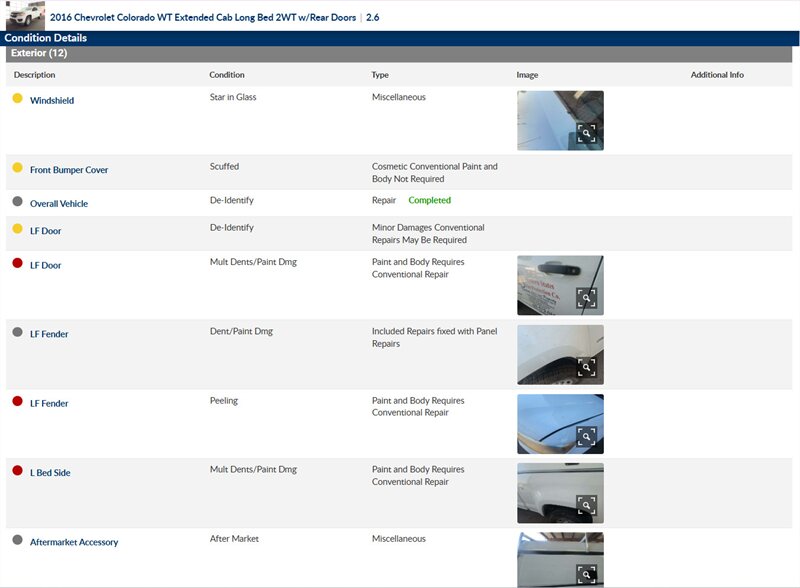Toggle the Condition Details header bar
This screenshot has height=588, width=800.
pyautogui.click(x=45, y=38)
